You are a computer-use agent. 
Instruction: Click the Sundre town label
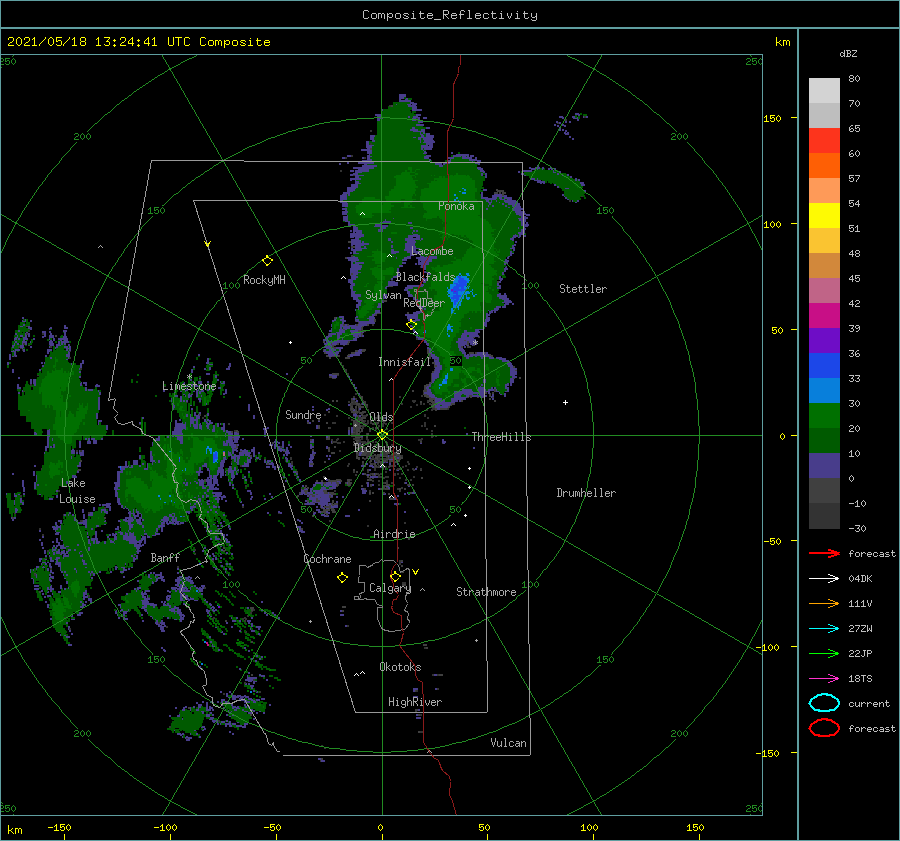point(303,415)
